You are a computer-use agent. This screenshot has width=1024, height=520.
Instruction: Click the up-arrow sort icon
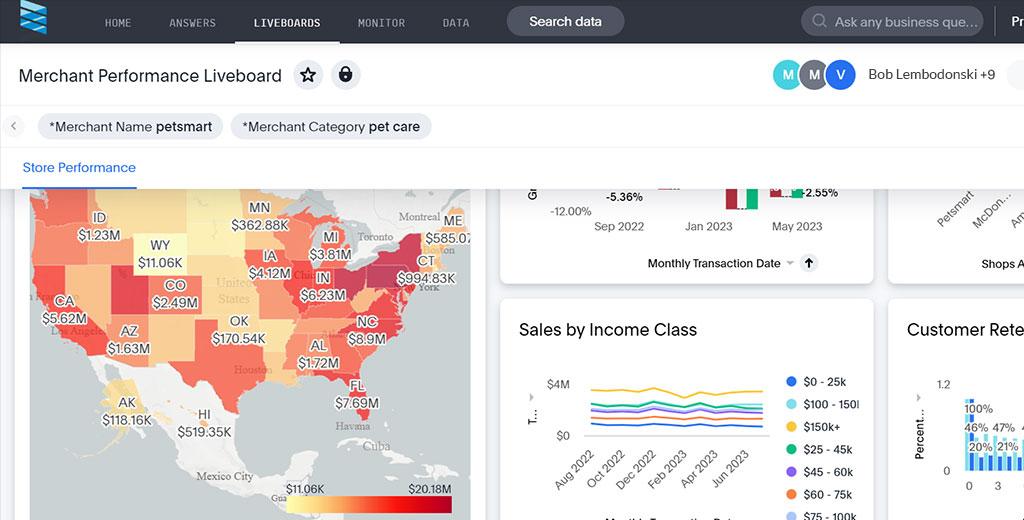pos(808,263)
